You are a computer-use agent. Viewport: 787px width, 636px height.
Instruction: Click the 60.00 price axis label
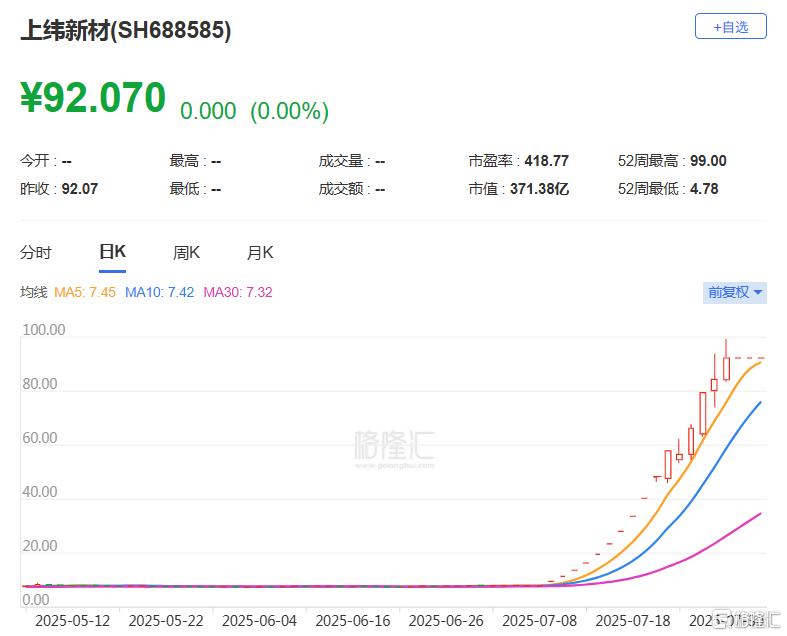pos(40,438)
